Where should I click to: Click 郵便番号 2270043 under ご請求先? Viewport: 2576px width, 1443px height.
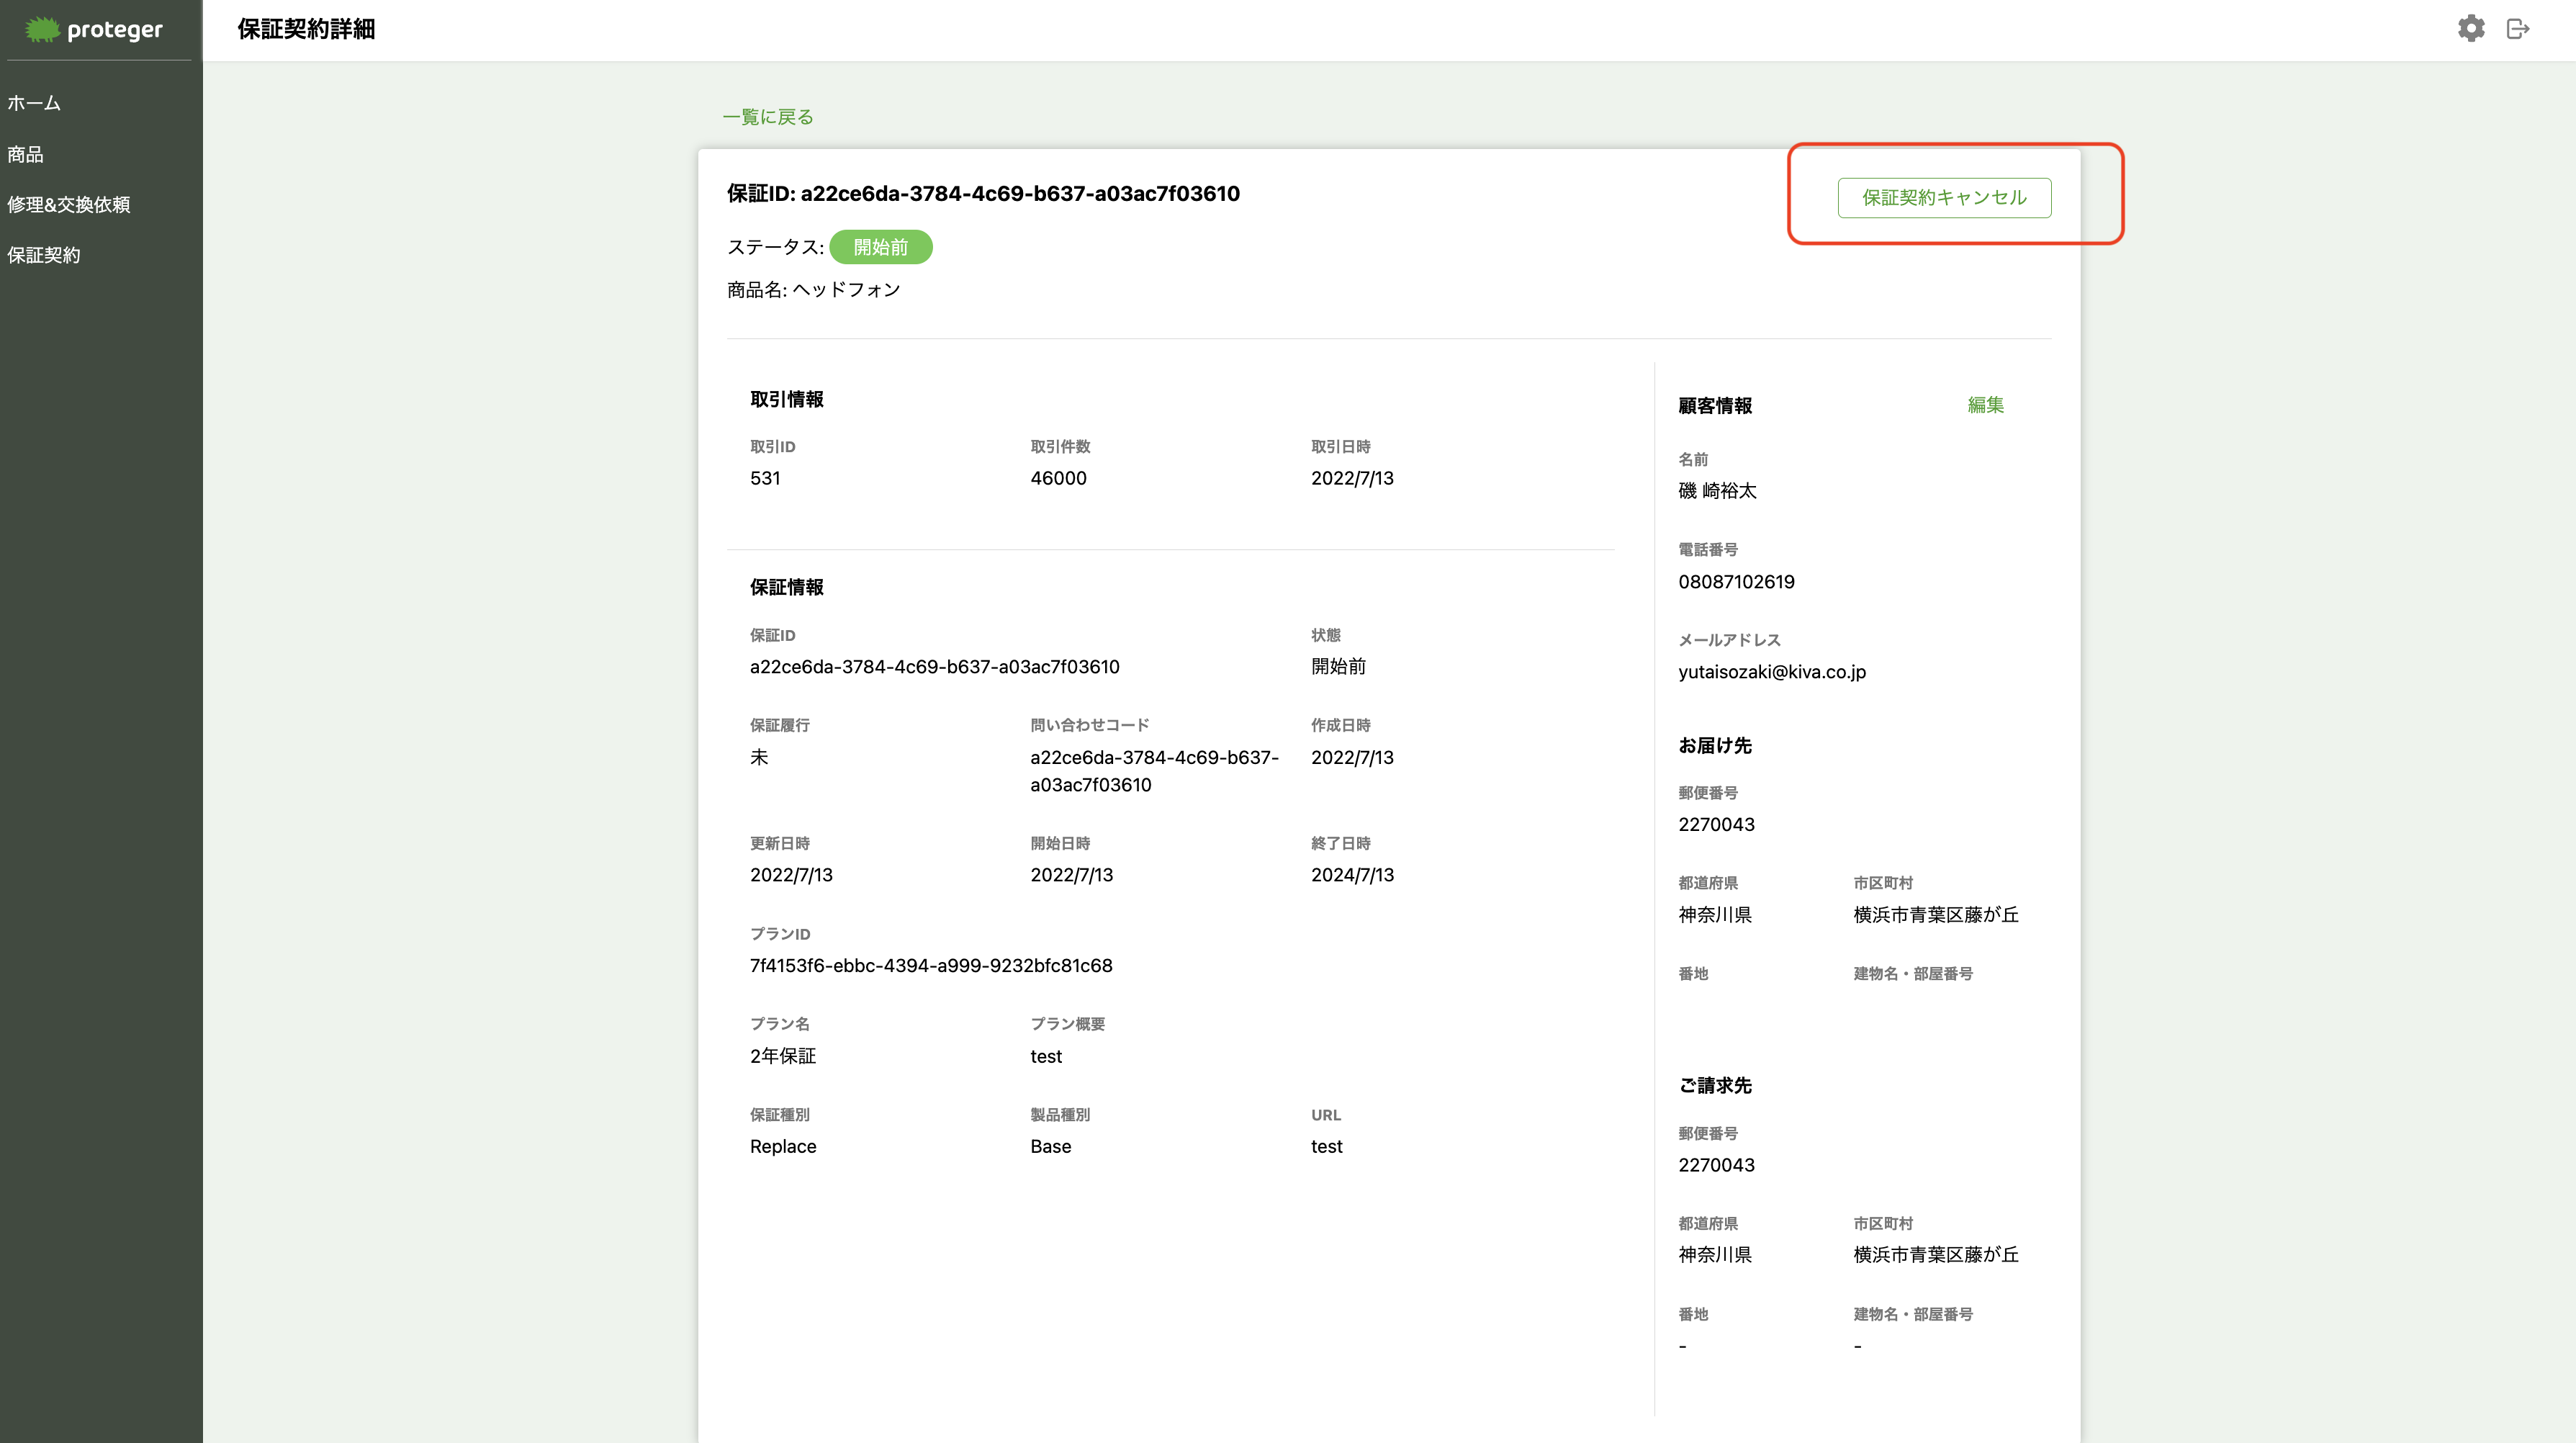pyautogui.click(x=1716, y=1165)
